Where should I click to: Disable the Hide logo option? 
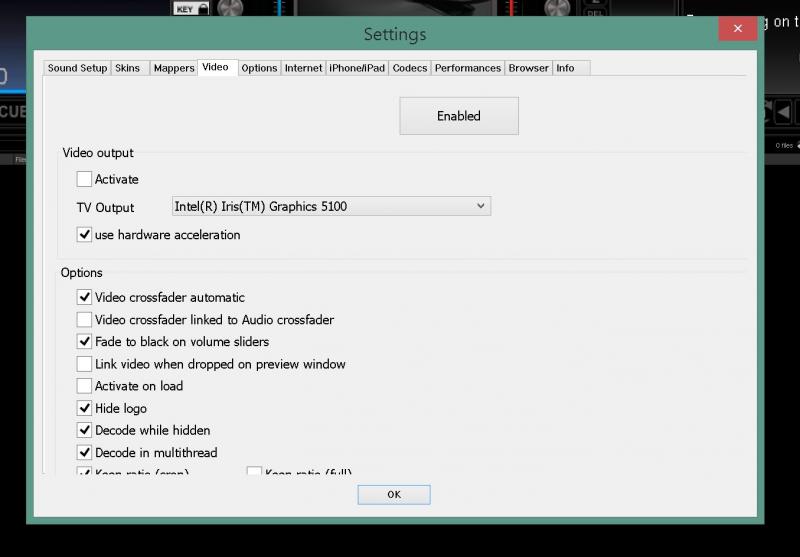[84, 408]
